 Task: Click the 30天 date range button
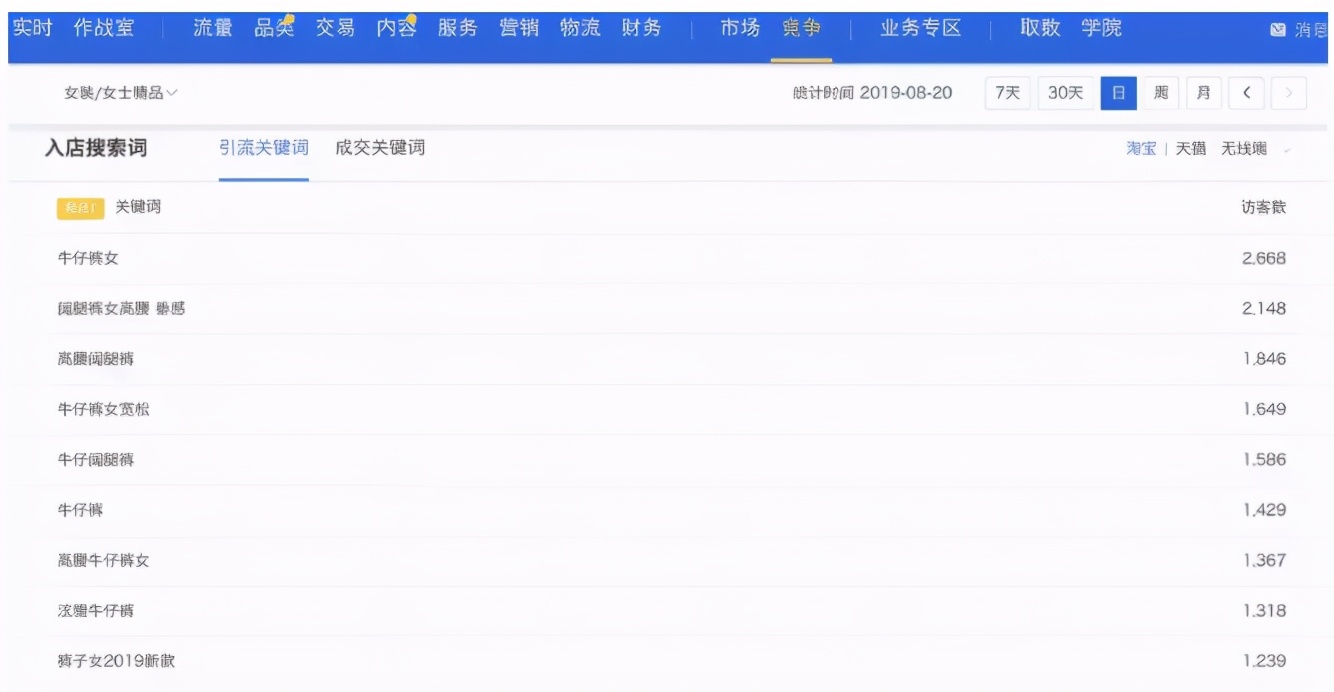[1065, 91]
